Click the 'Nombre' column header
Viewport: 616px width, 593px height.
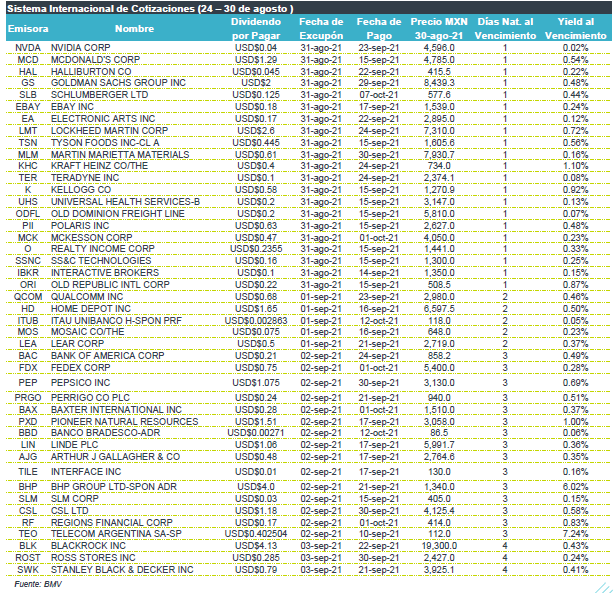(x=134, y=29)
